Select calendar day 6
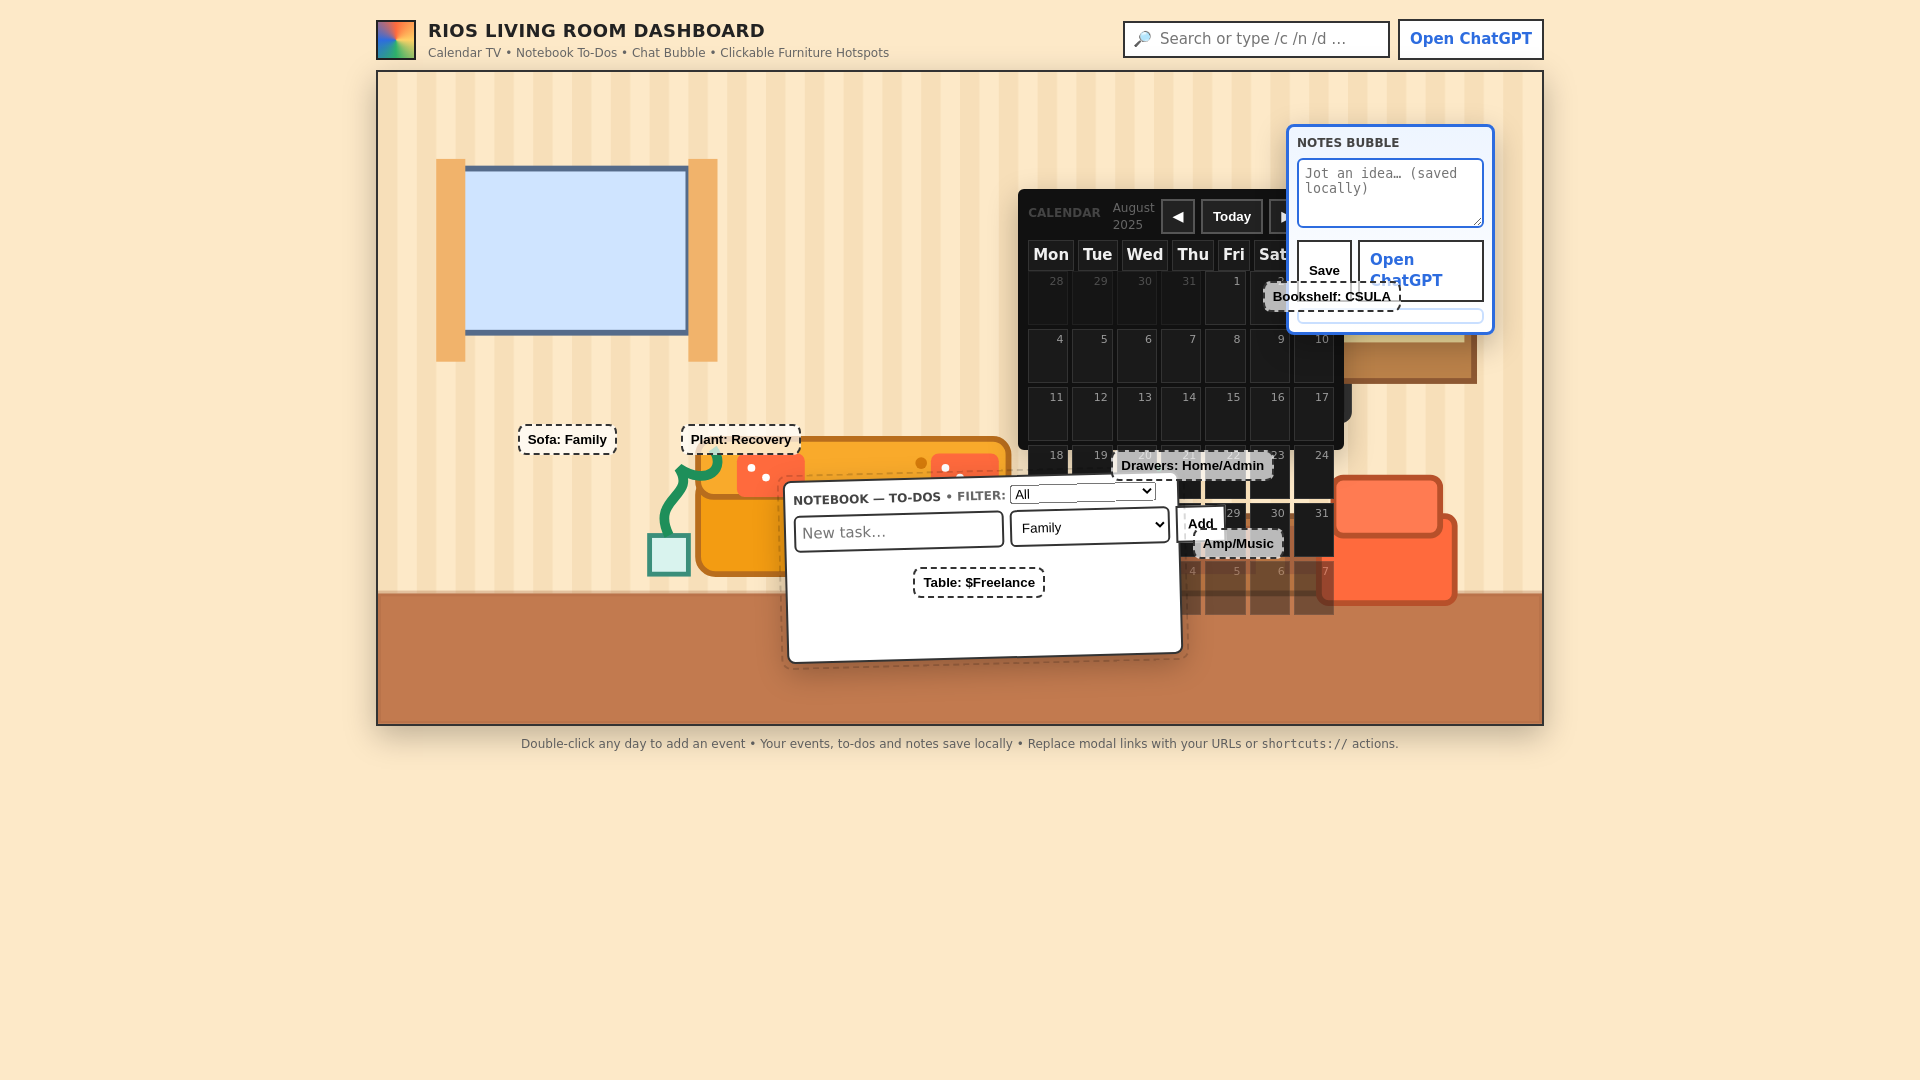The width and height of the screenshot is (1920, 1080). [x=1137, y=356]
